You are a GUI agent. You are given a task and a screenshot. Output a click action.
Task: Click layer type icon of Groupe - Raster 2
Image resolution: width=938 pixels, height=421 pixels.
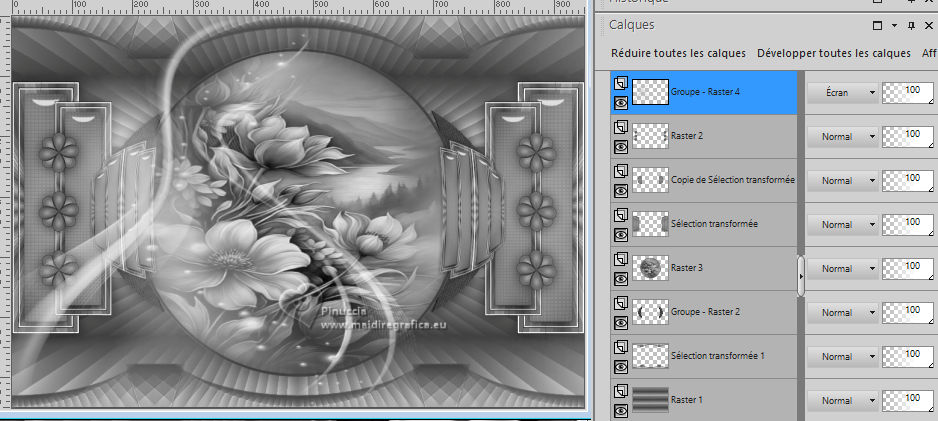(620, 303)
